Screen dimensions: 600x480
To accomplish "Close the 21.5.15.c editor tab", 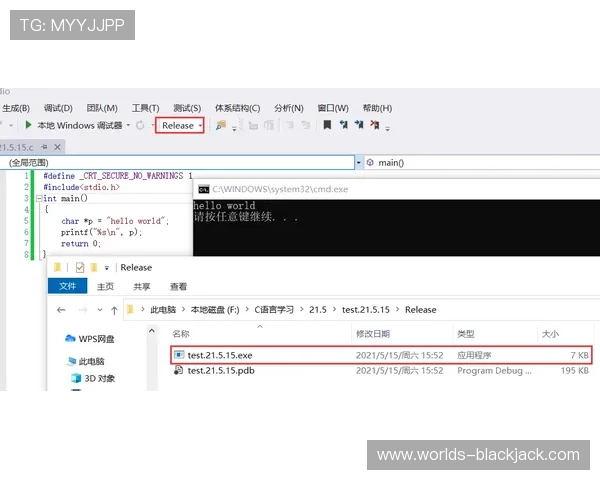I will click(57, 147).
